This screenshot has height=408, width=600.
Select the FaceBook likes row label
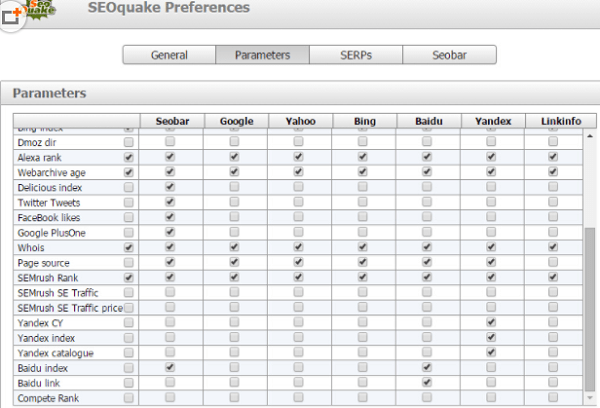tap(49, 218)
